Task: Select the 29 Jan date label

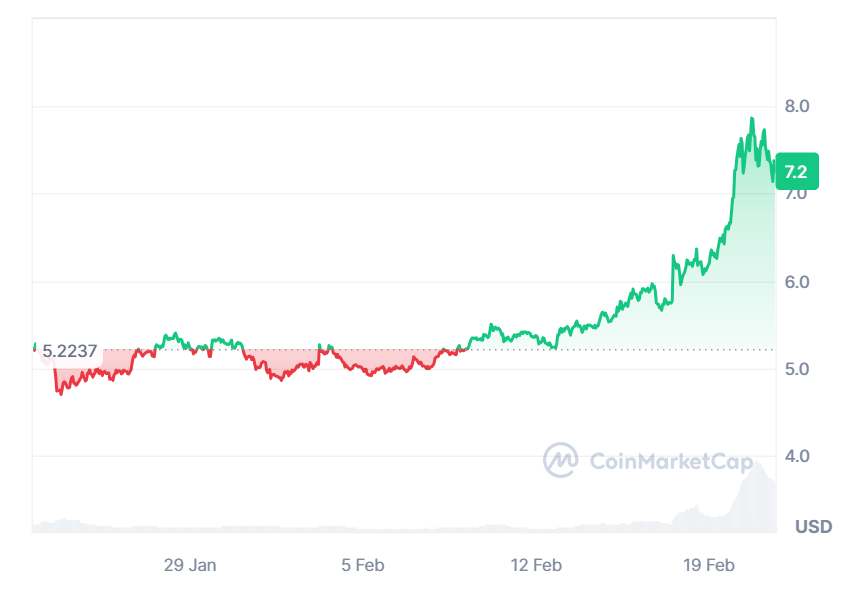Action: pyautogui.click(x=190, y=565)
